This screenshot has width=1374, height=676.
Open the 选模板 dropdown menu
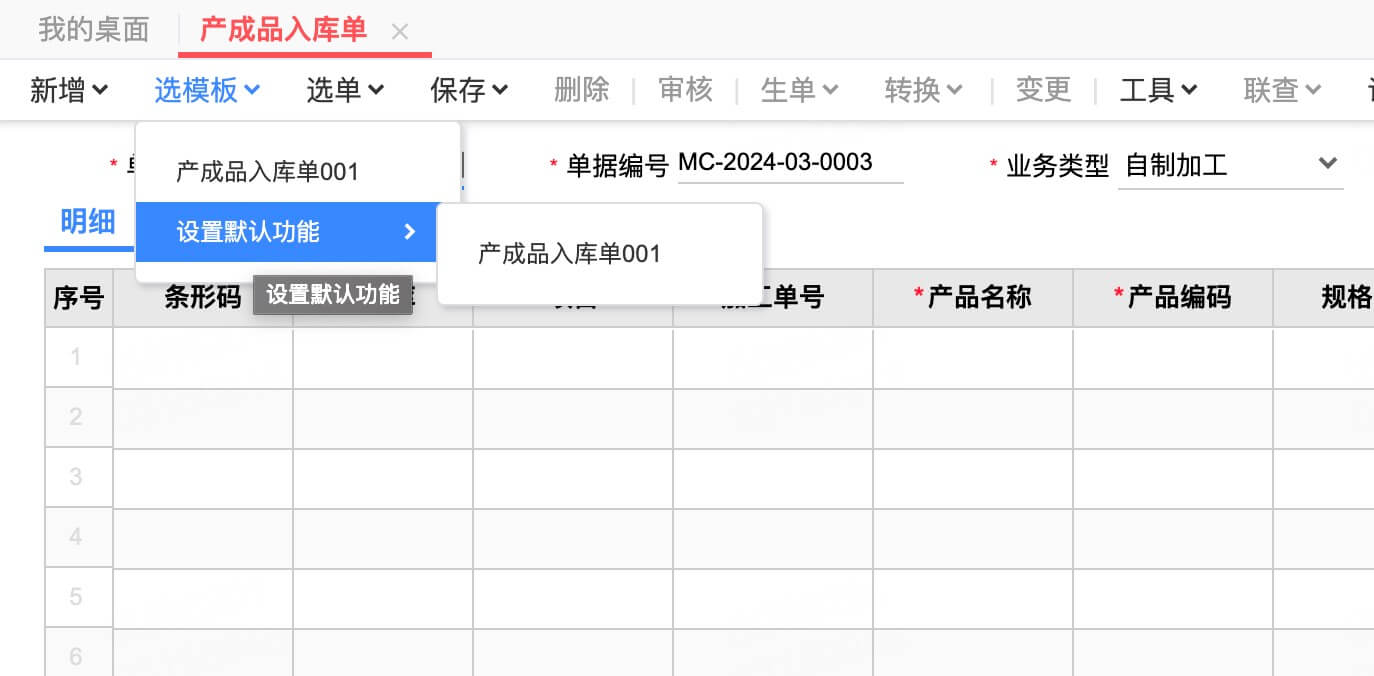click(207, 90)
